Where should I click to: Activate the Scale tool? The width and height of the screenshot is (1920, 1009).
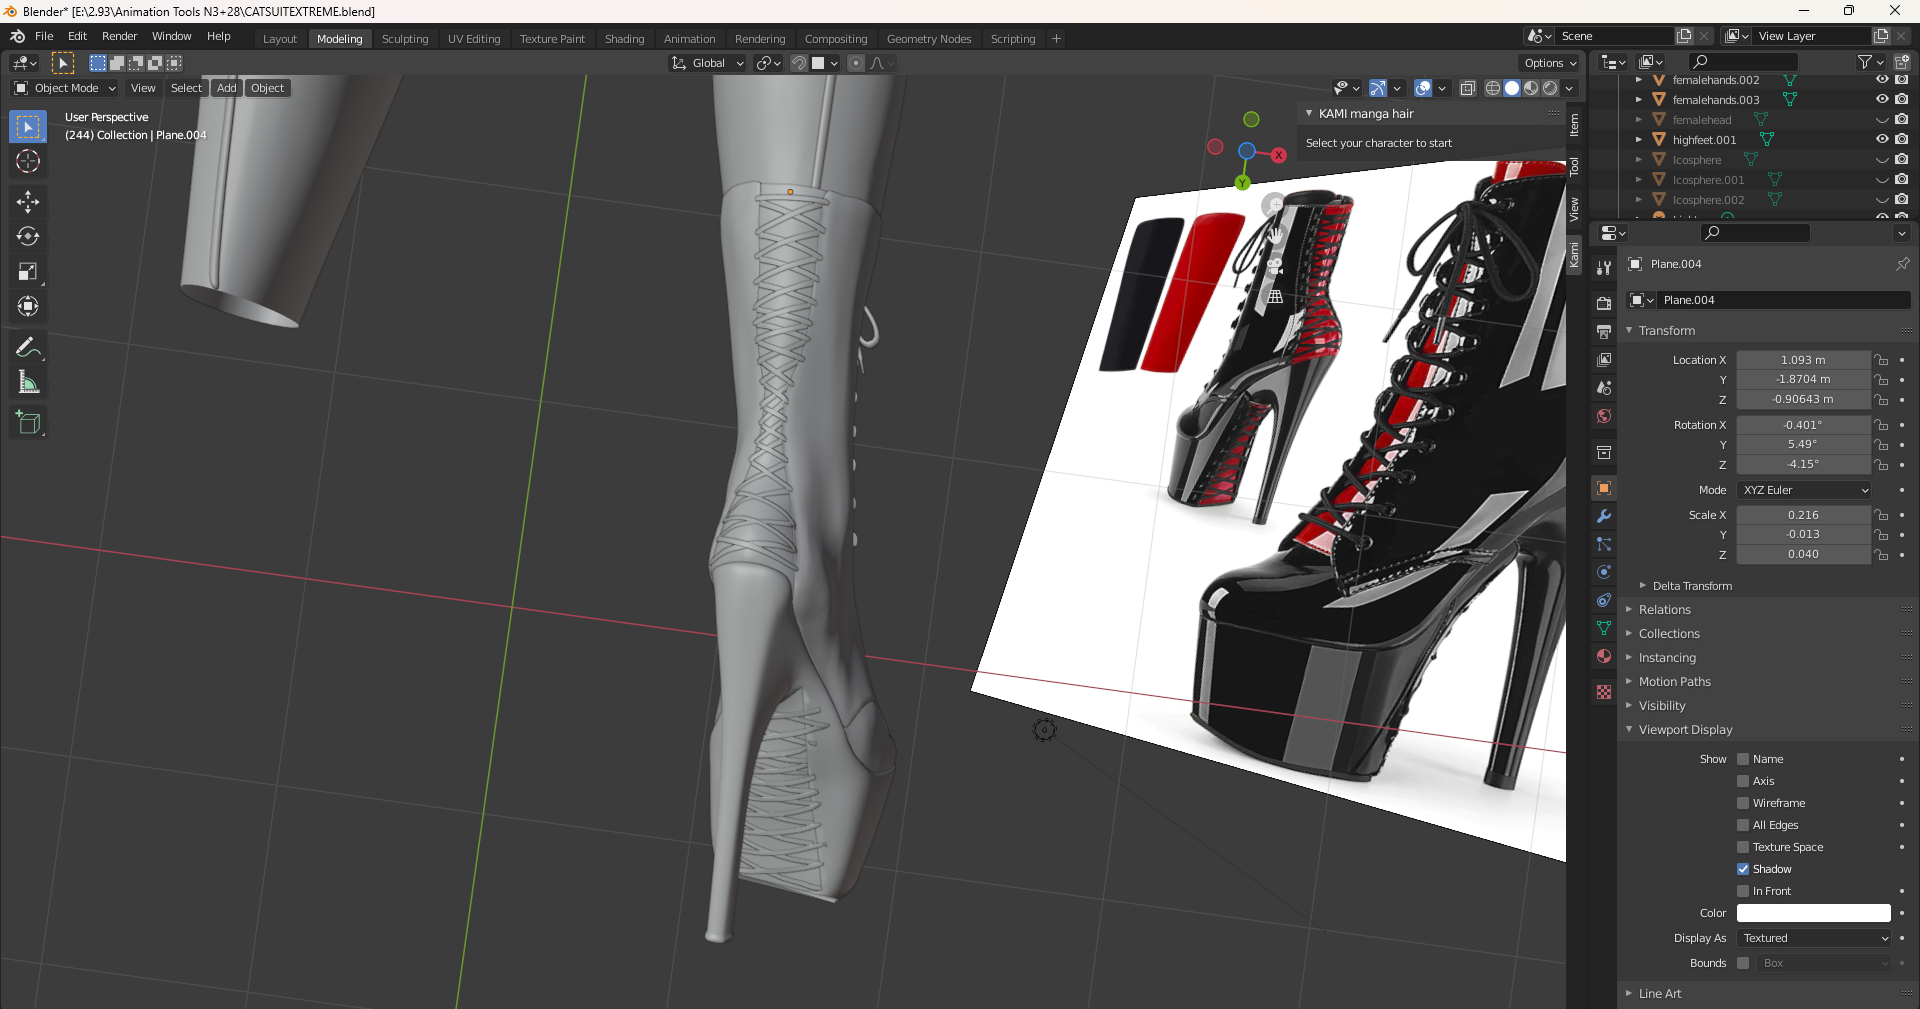[28, 272]
